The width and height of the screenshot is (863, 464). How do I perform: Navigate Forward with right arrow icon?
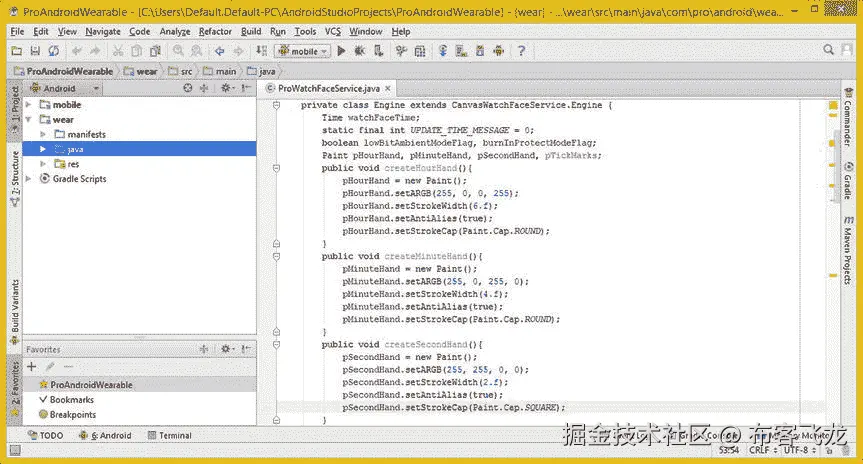[x=238, y=51]
